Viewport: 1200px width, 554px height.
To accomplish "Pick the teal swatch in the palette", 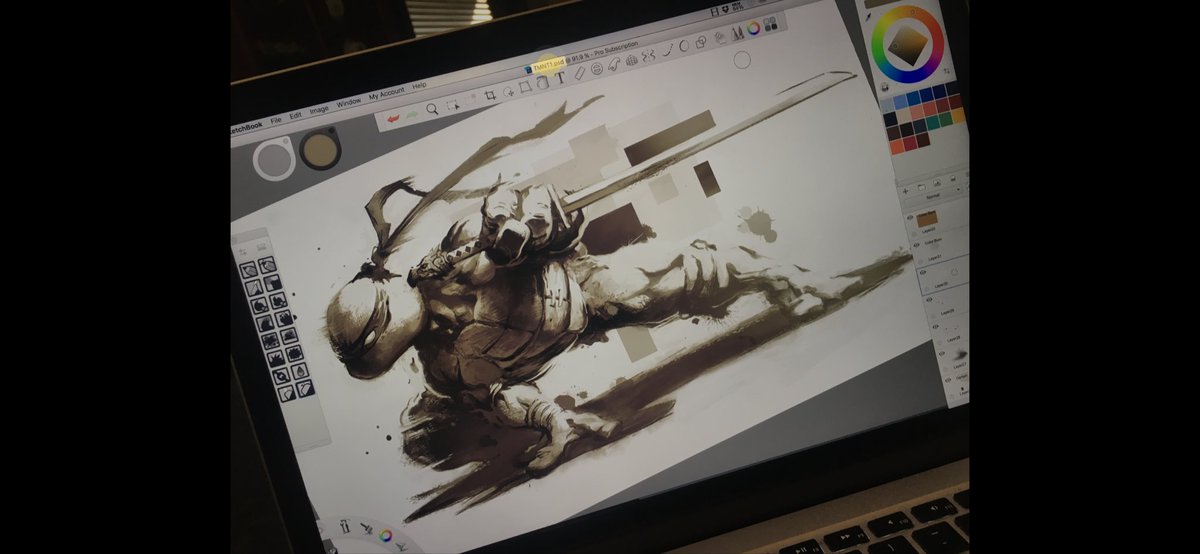I will coord(932,121).
